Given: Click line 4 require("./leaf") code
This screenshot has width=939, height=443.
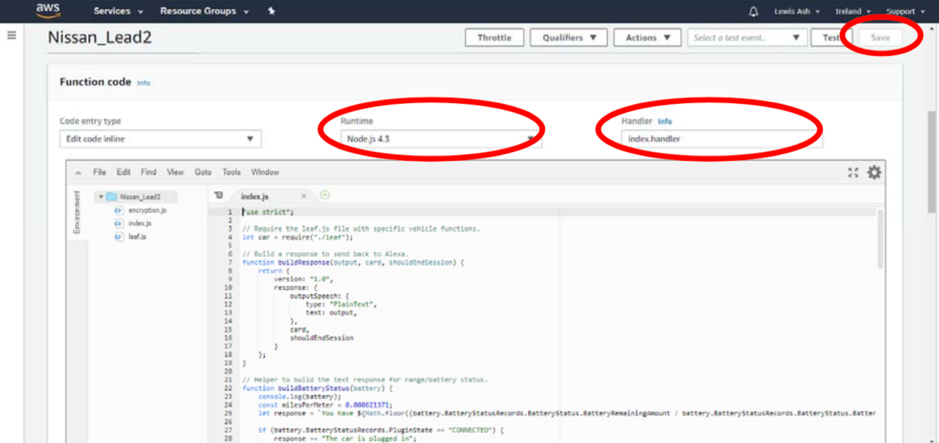Looking at the screenshot, I should click(298, 237).
